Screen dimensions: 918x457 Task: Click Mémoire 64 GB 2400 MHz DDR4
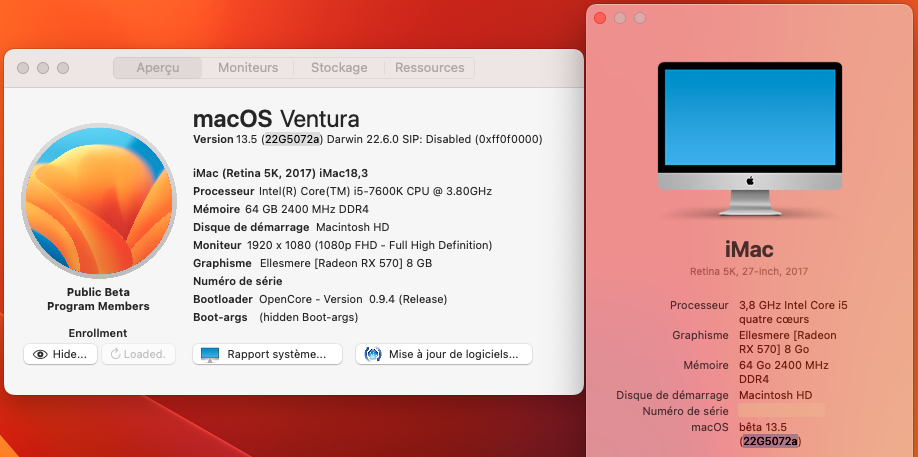coord(281,209)
